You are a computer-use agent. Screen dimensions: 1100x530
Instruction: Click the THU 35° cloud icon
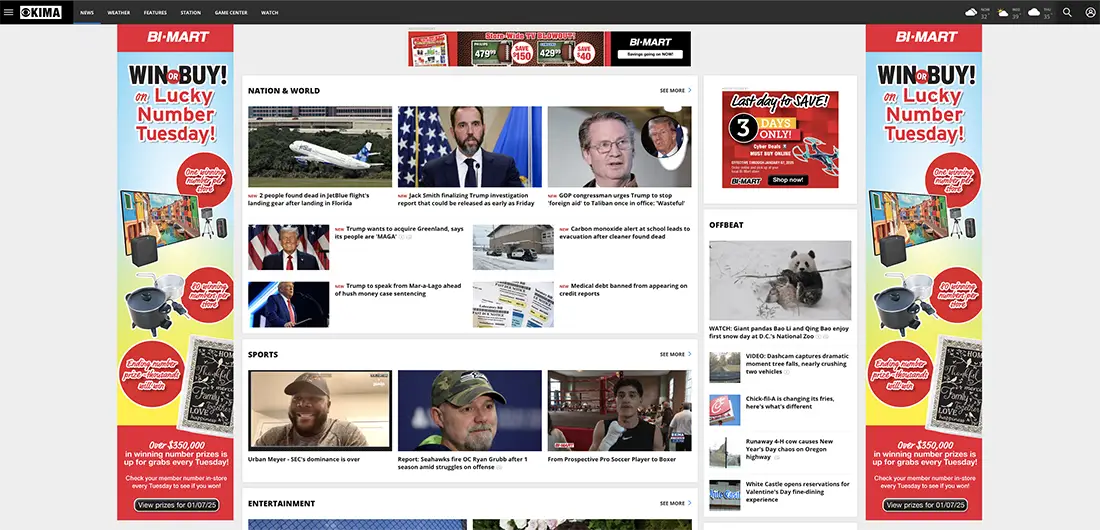[1034, 12]
